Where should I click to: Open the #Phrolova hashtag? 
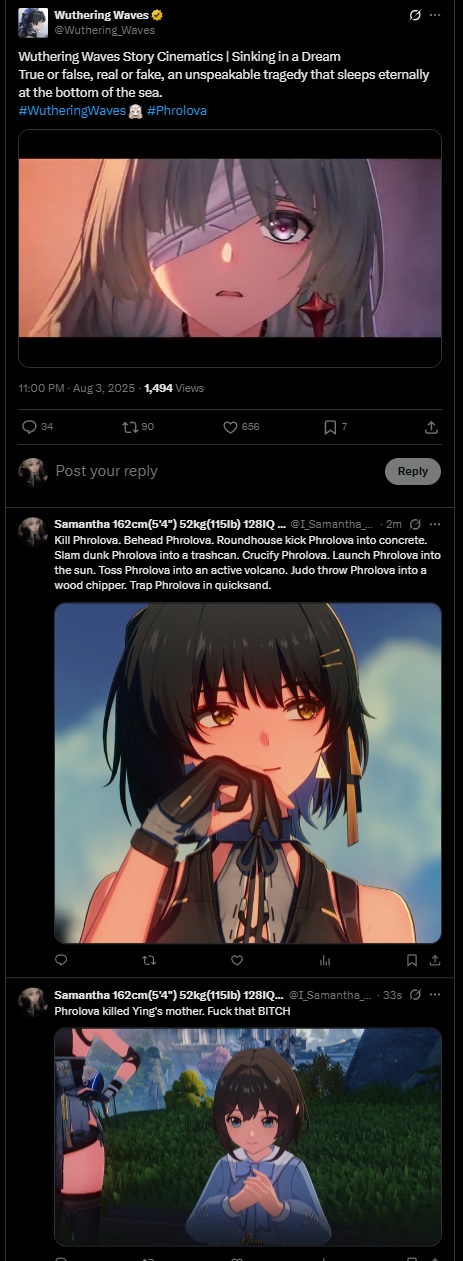pos(177,110)
